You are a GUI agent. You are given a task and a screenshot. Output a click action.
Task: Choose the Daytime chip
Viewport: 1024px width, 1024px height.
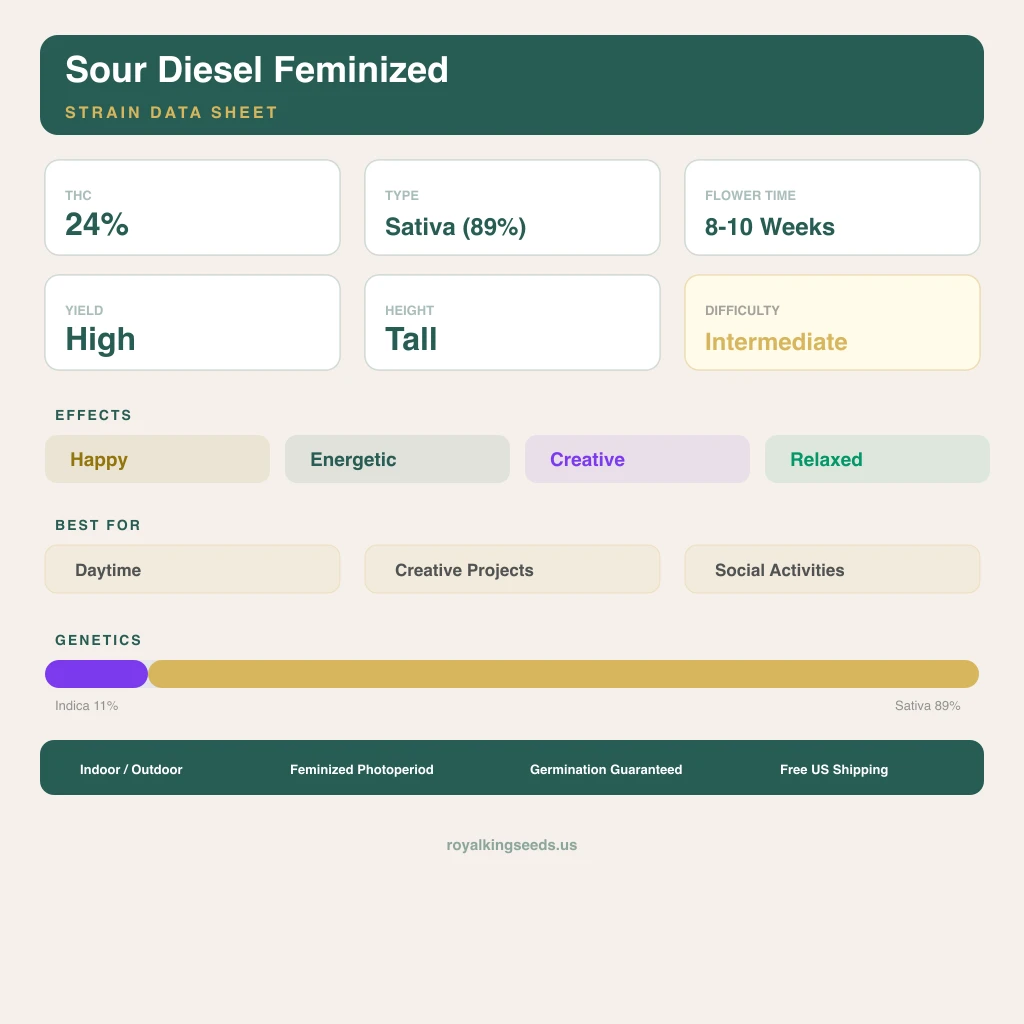[x=192, y=569]
